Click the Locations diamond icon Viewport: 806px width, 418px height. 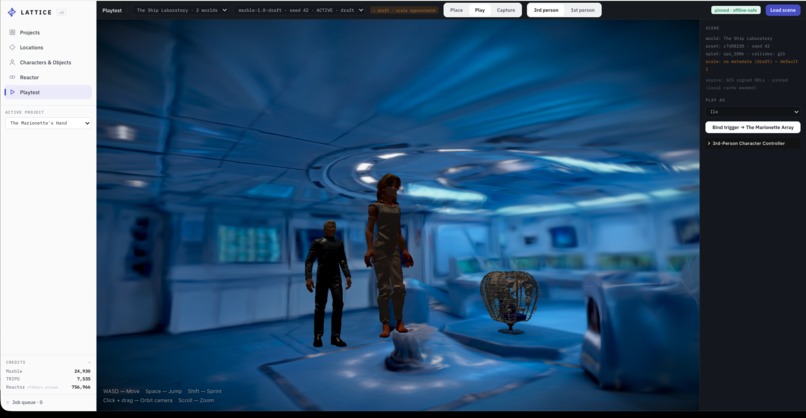12,47
